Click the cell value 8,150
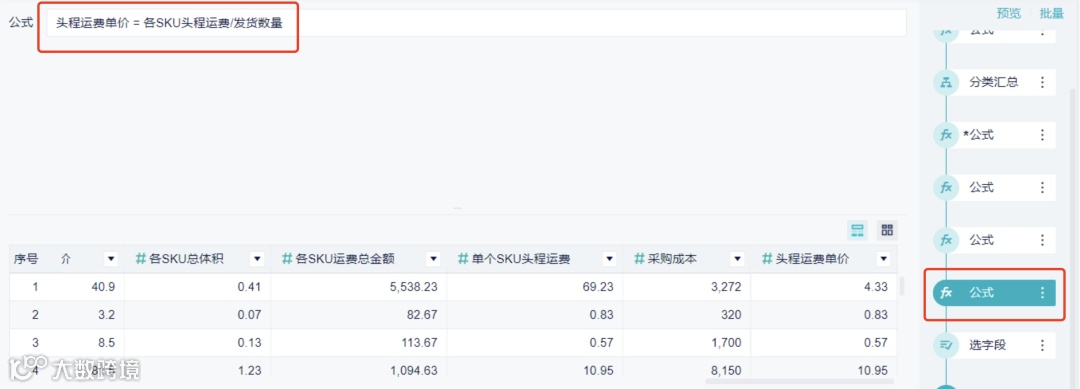The width and height of the screenshot is (1080, 389). 727,371
